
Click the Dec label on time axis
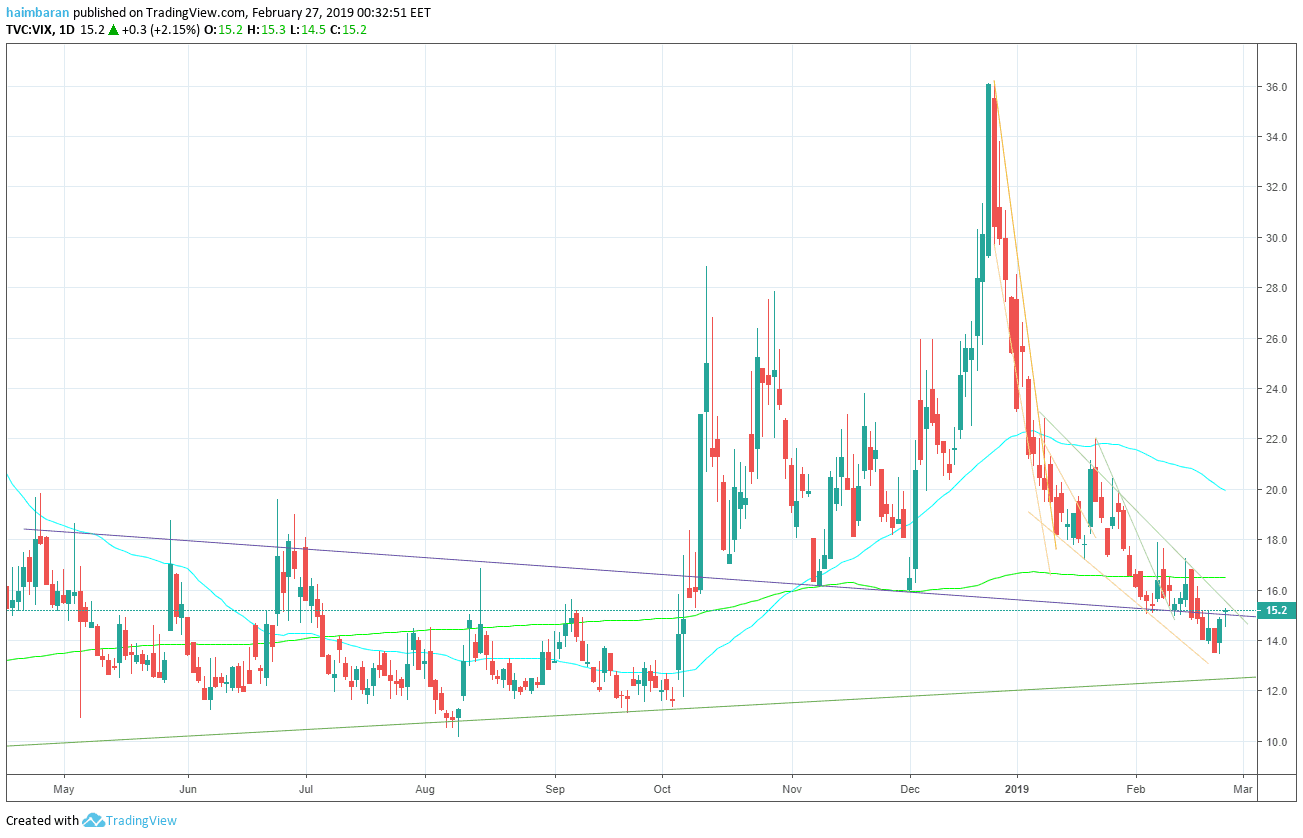pos(911,788)
